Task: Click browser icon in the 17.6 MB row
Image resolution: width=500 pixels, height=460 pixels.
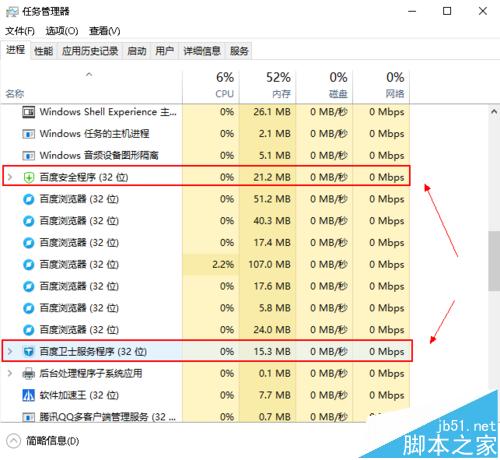Action: (29, 286)
